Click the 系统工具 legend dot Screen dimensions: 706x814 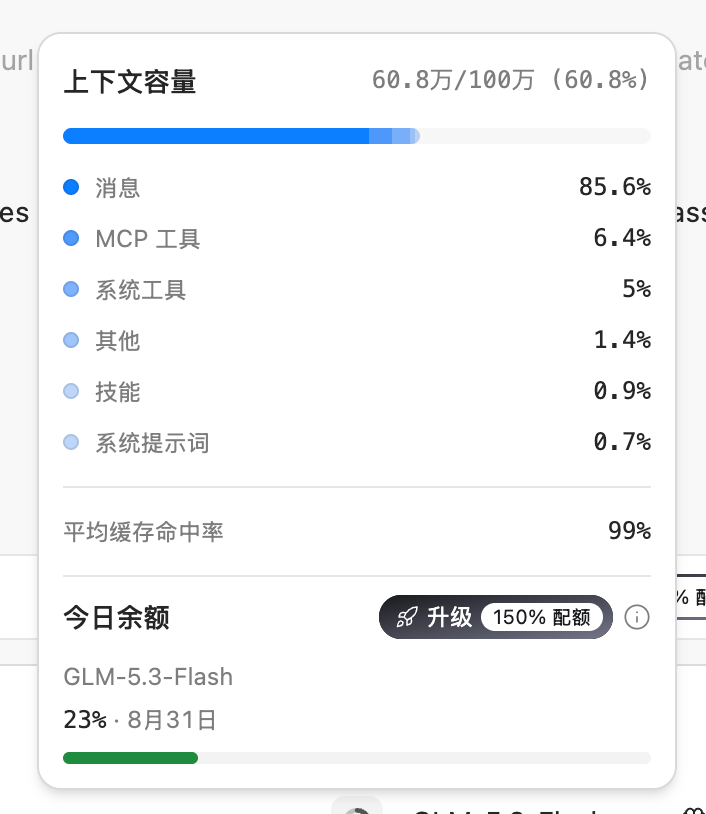(x=71, y=289)
